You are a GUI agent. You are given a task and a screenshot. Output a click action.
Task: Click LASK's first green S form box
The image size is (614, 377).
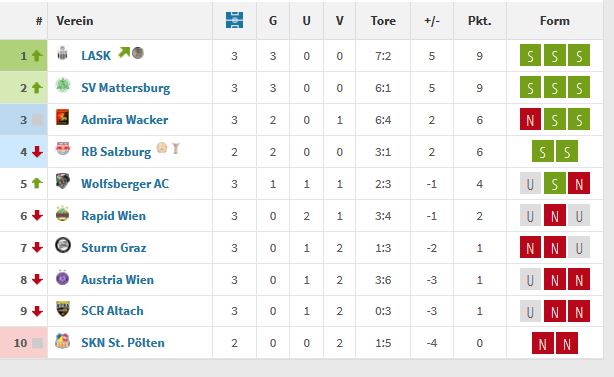coord(530,56)
